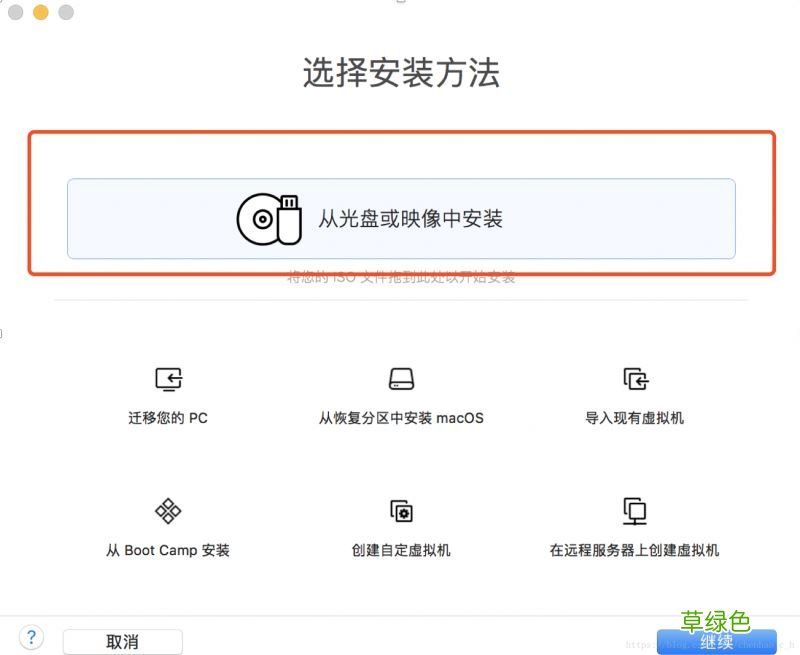The image size is (800, 655).
Task: Click the import arrow icon for existing VMs
Action: coord(634,380)
